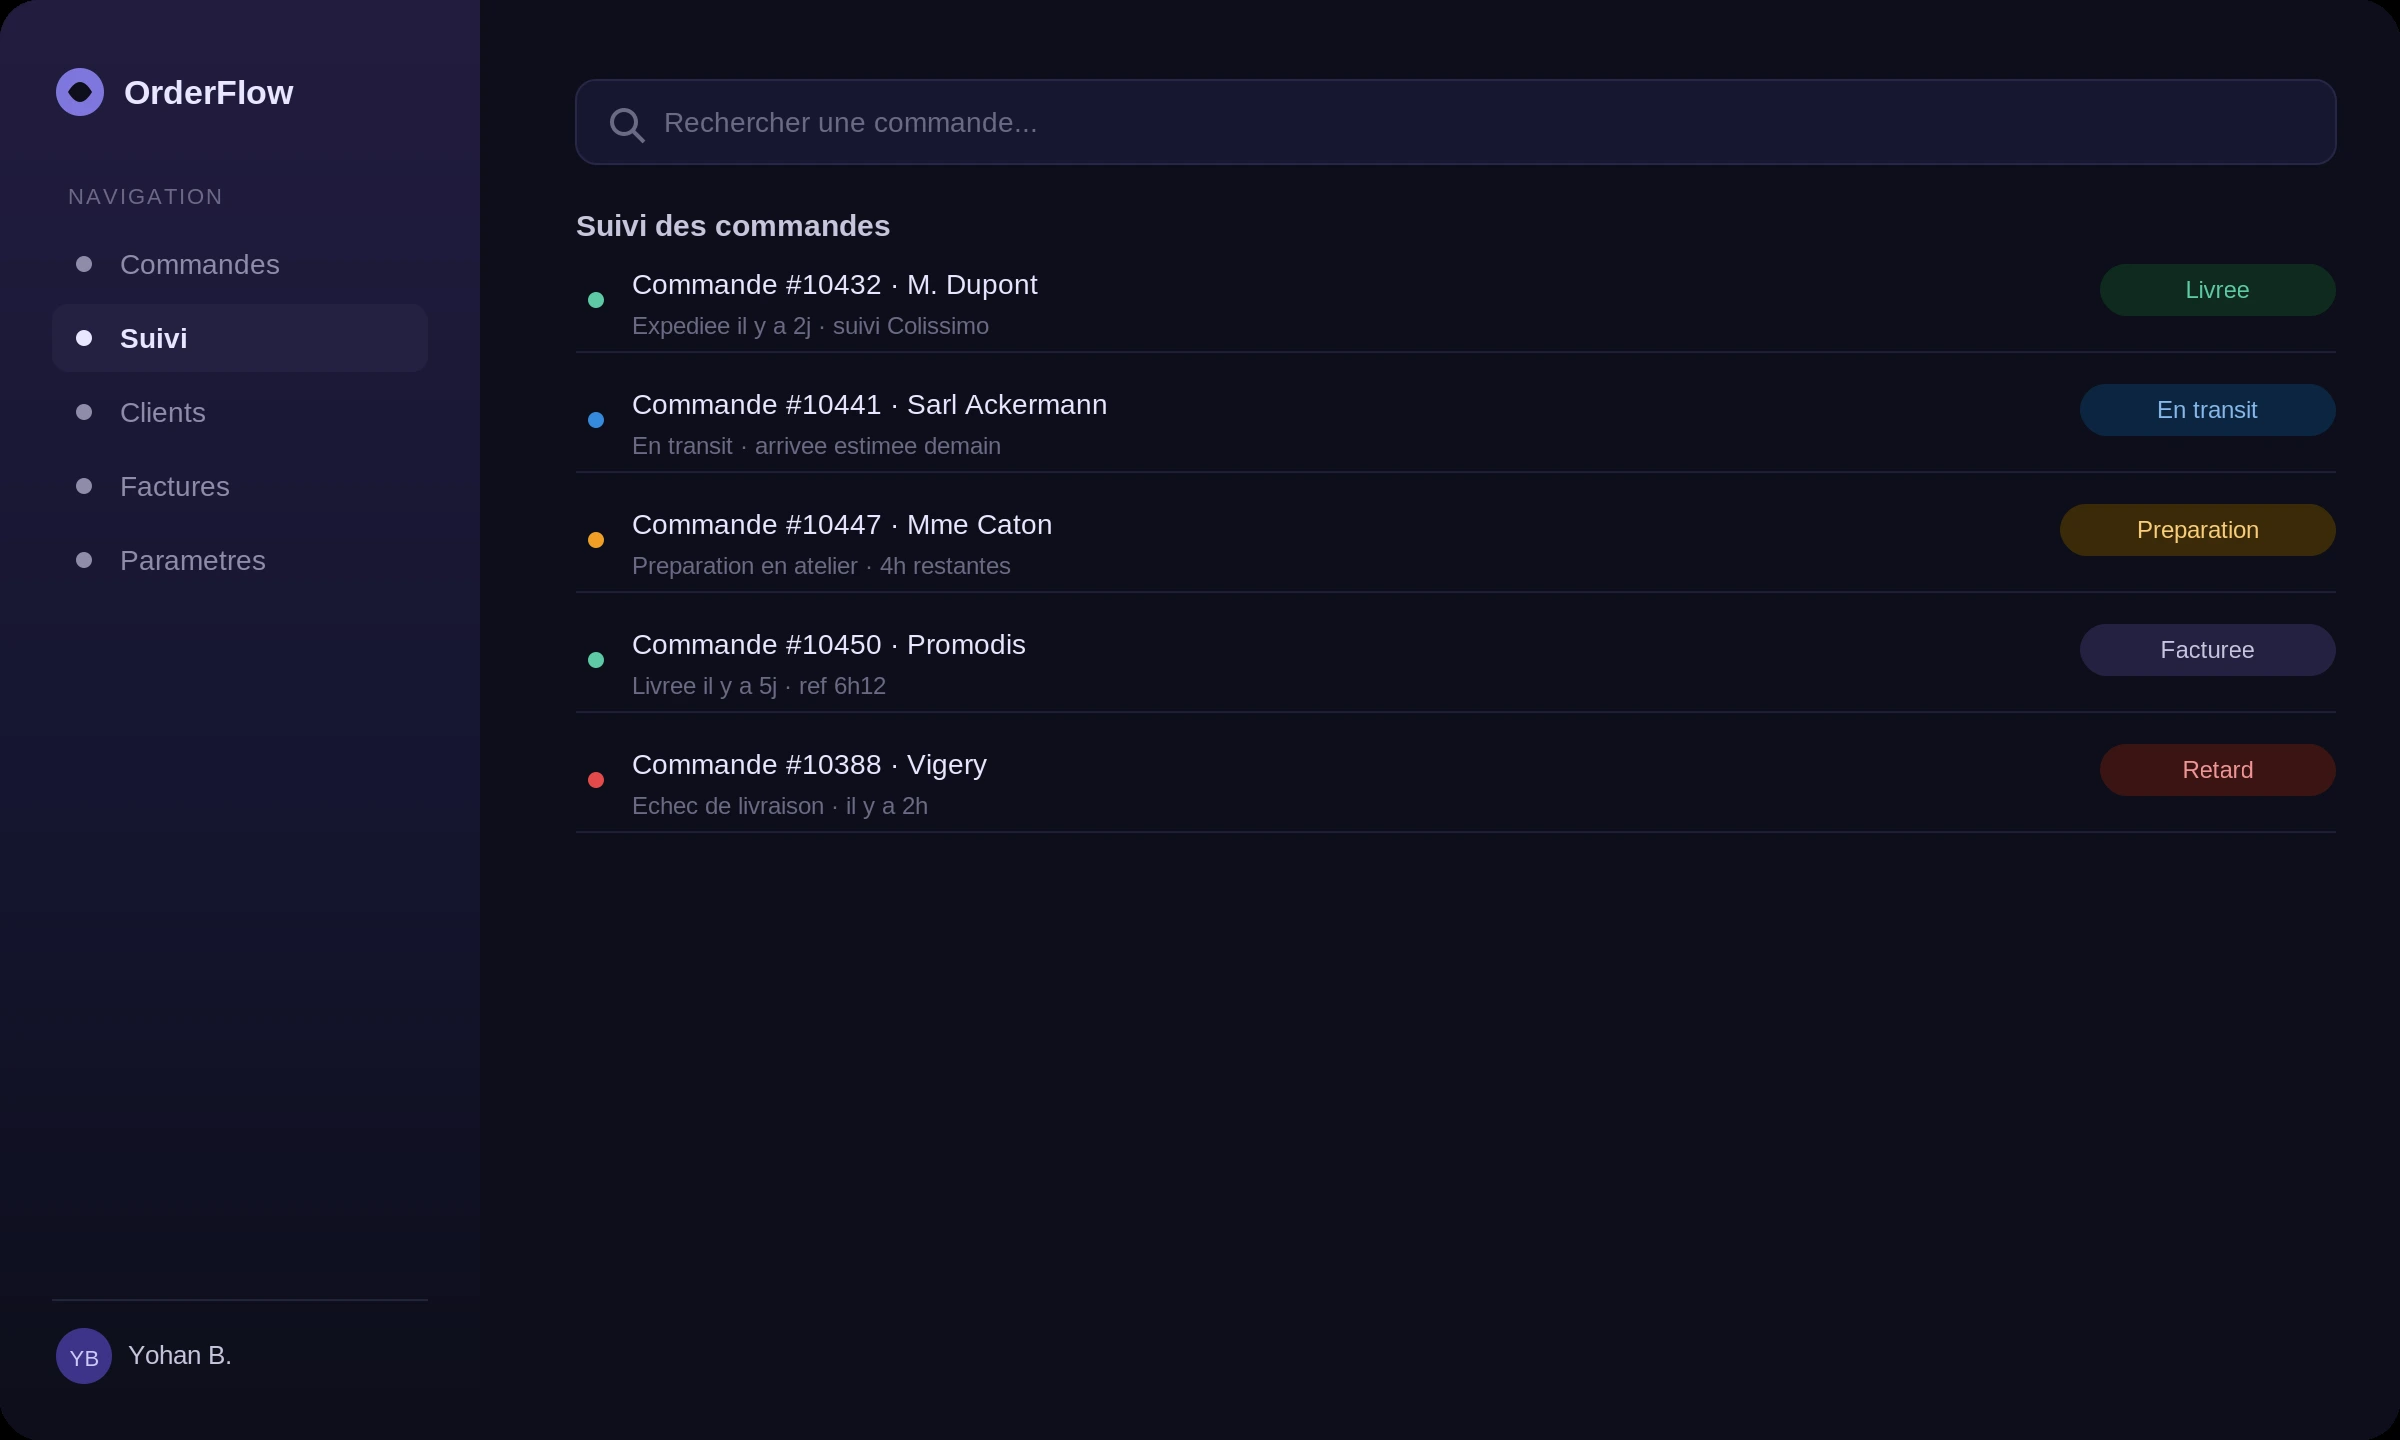2400x1440 pixels.
Task: Go to the Clients section
Action: click(240, 412)
